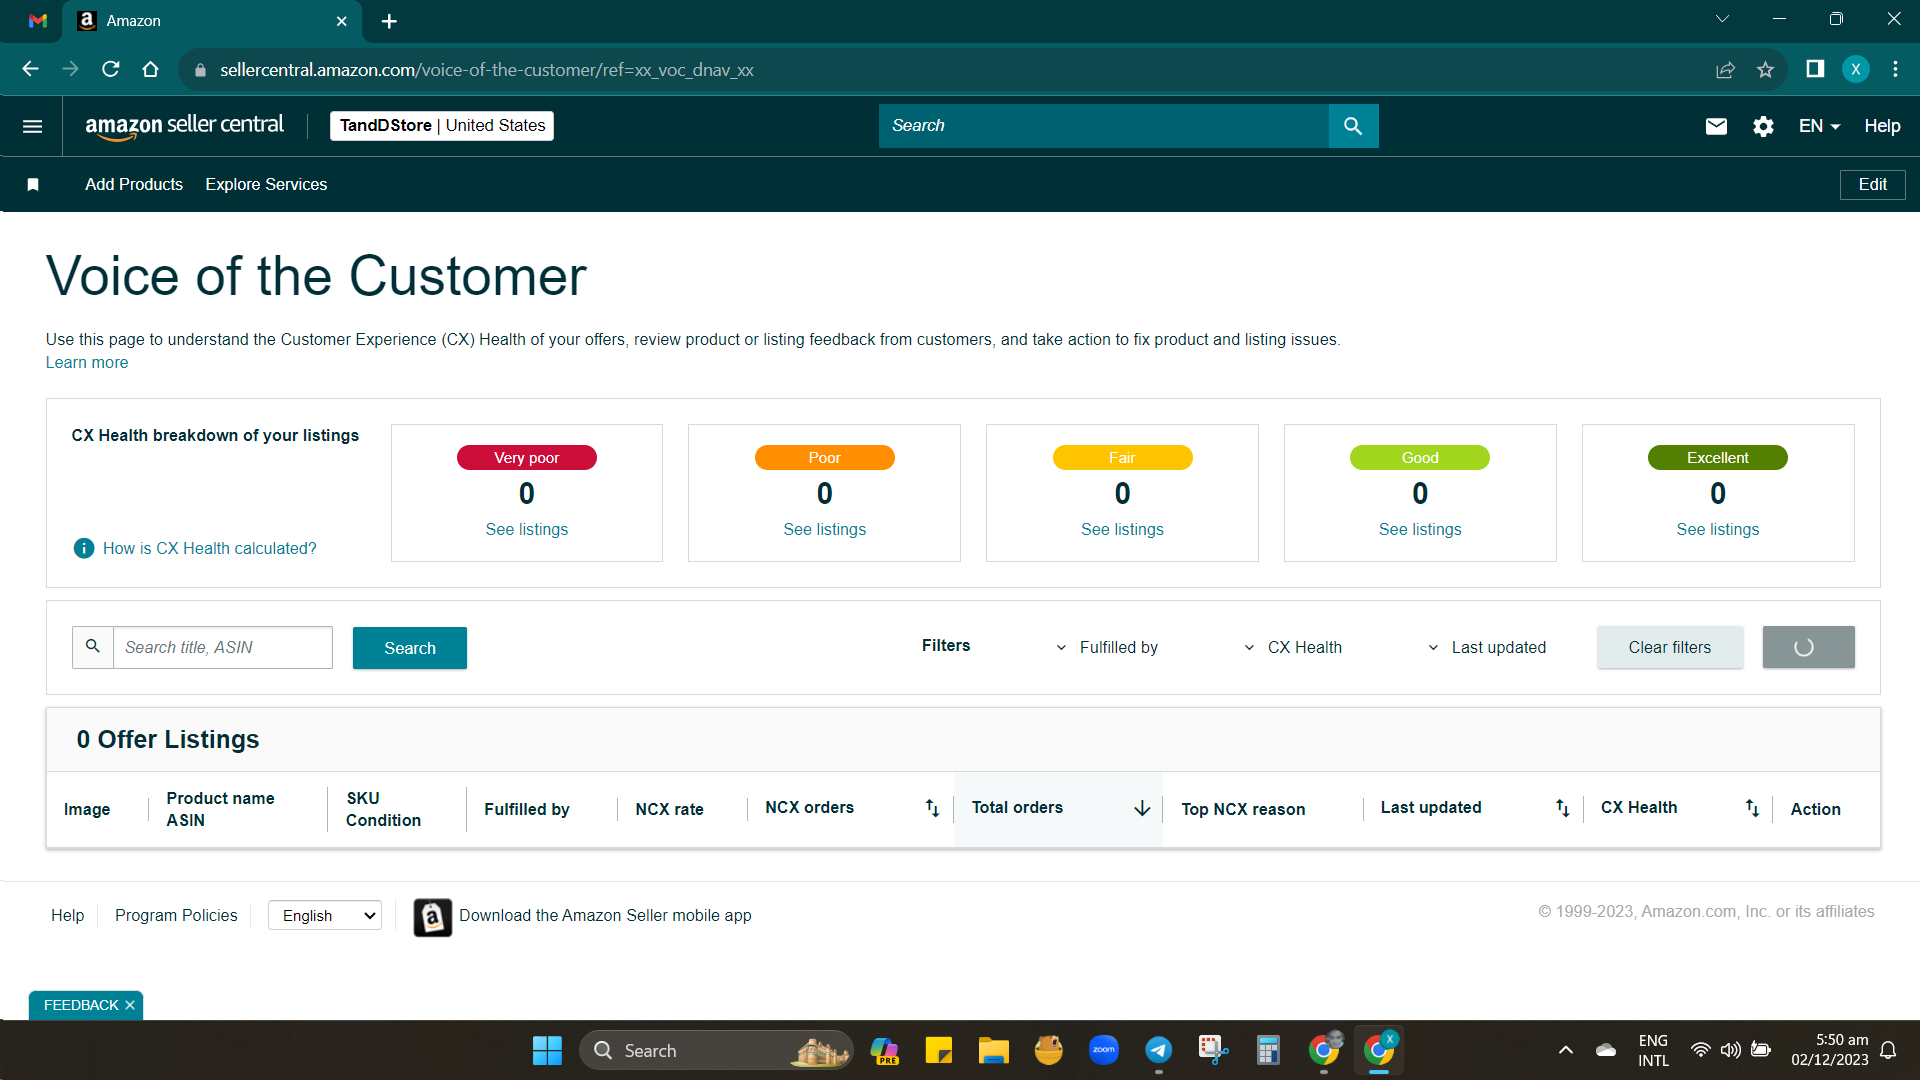Open Download the Amazon Seller mobile app link
The image size is (1920, 1080).
click(605, 916)
